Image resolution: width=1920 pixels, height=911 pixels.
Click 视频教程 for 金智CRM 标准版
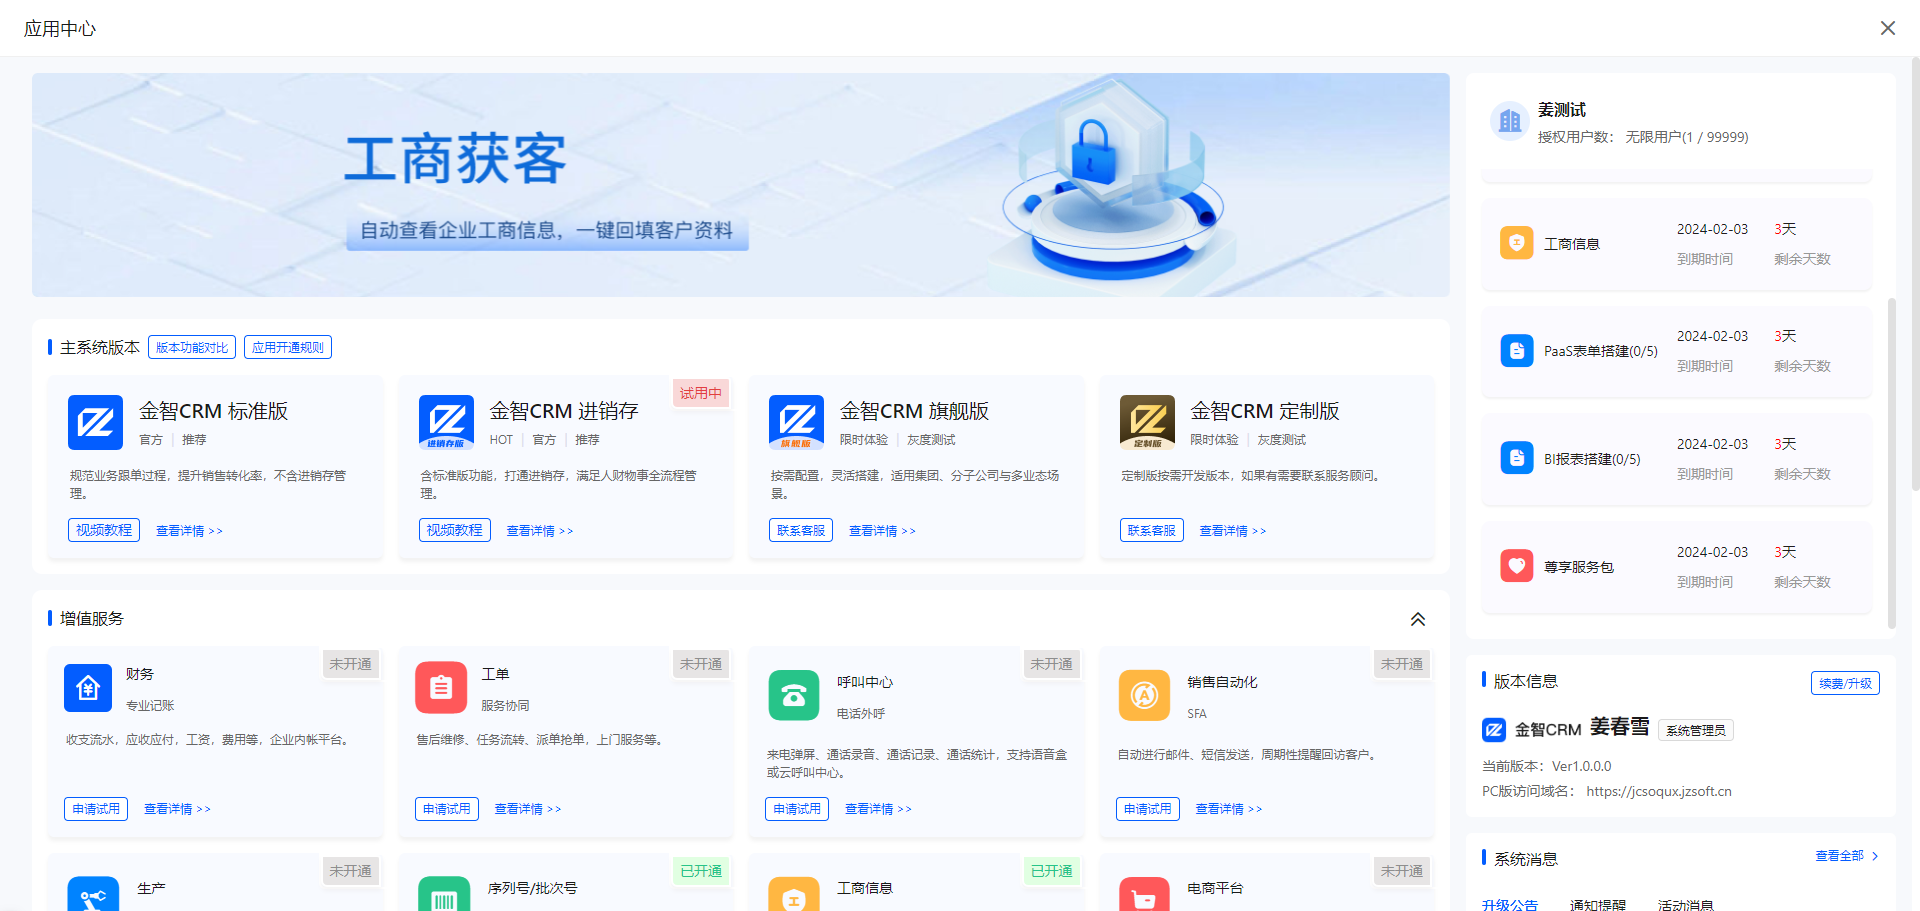click(104, 530)
